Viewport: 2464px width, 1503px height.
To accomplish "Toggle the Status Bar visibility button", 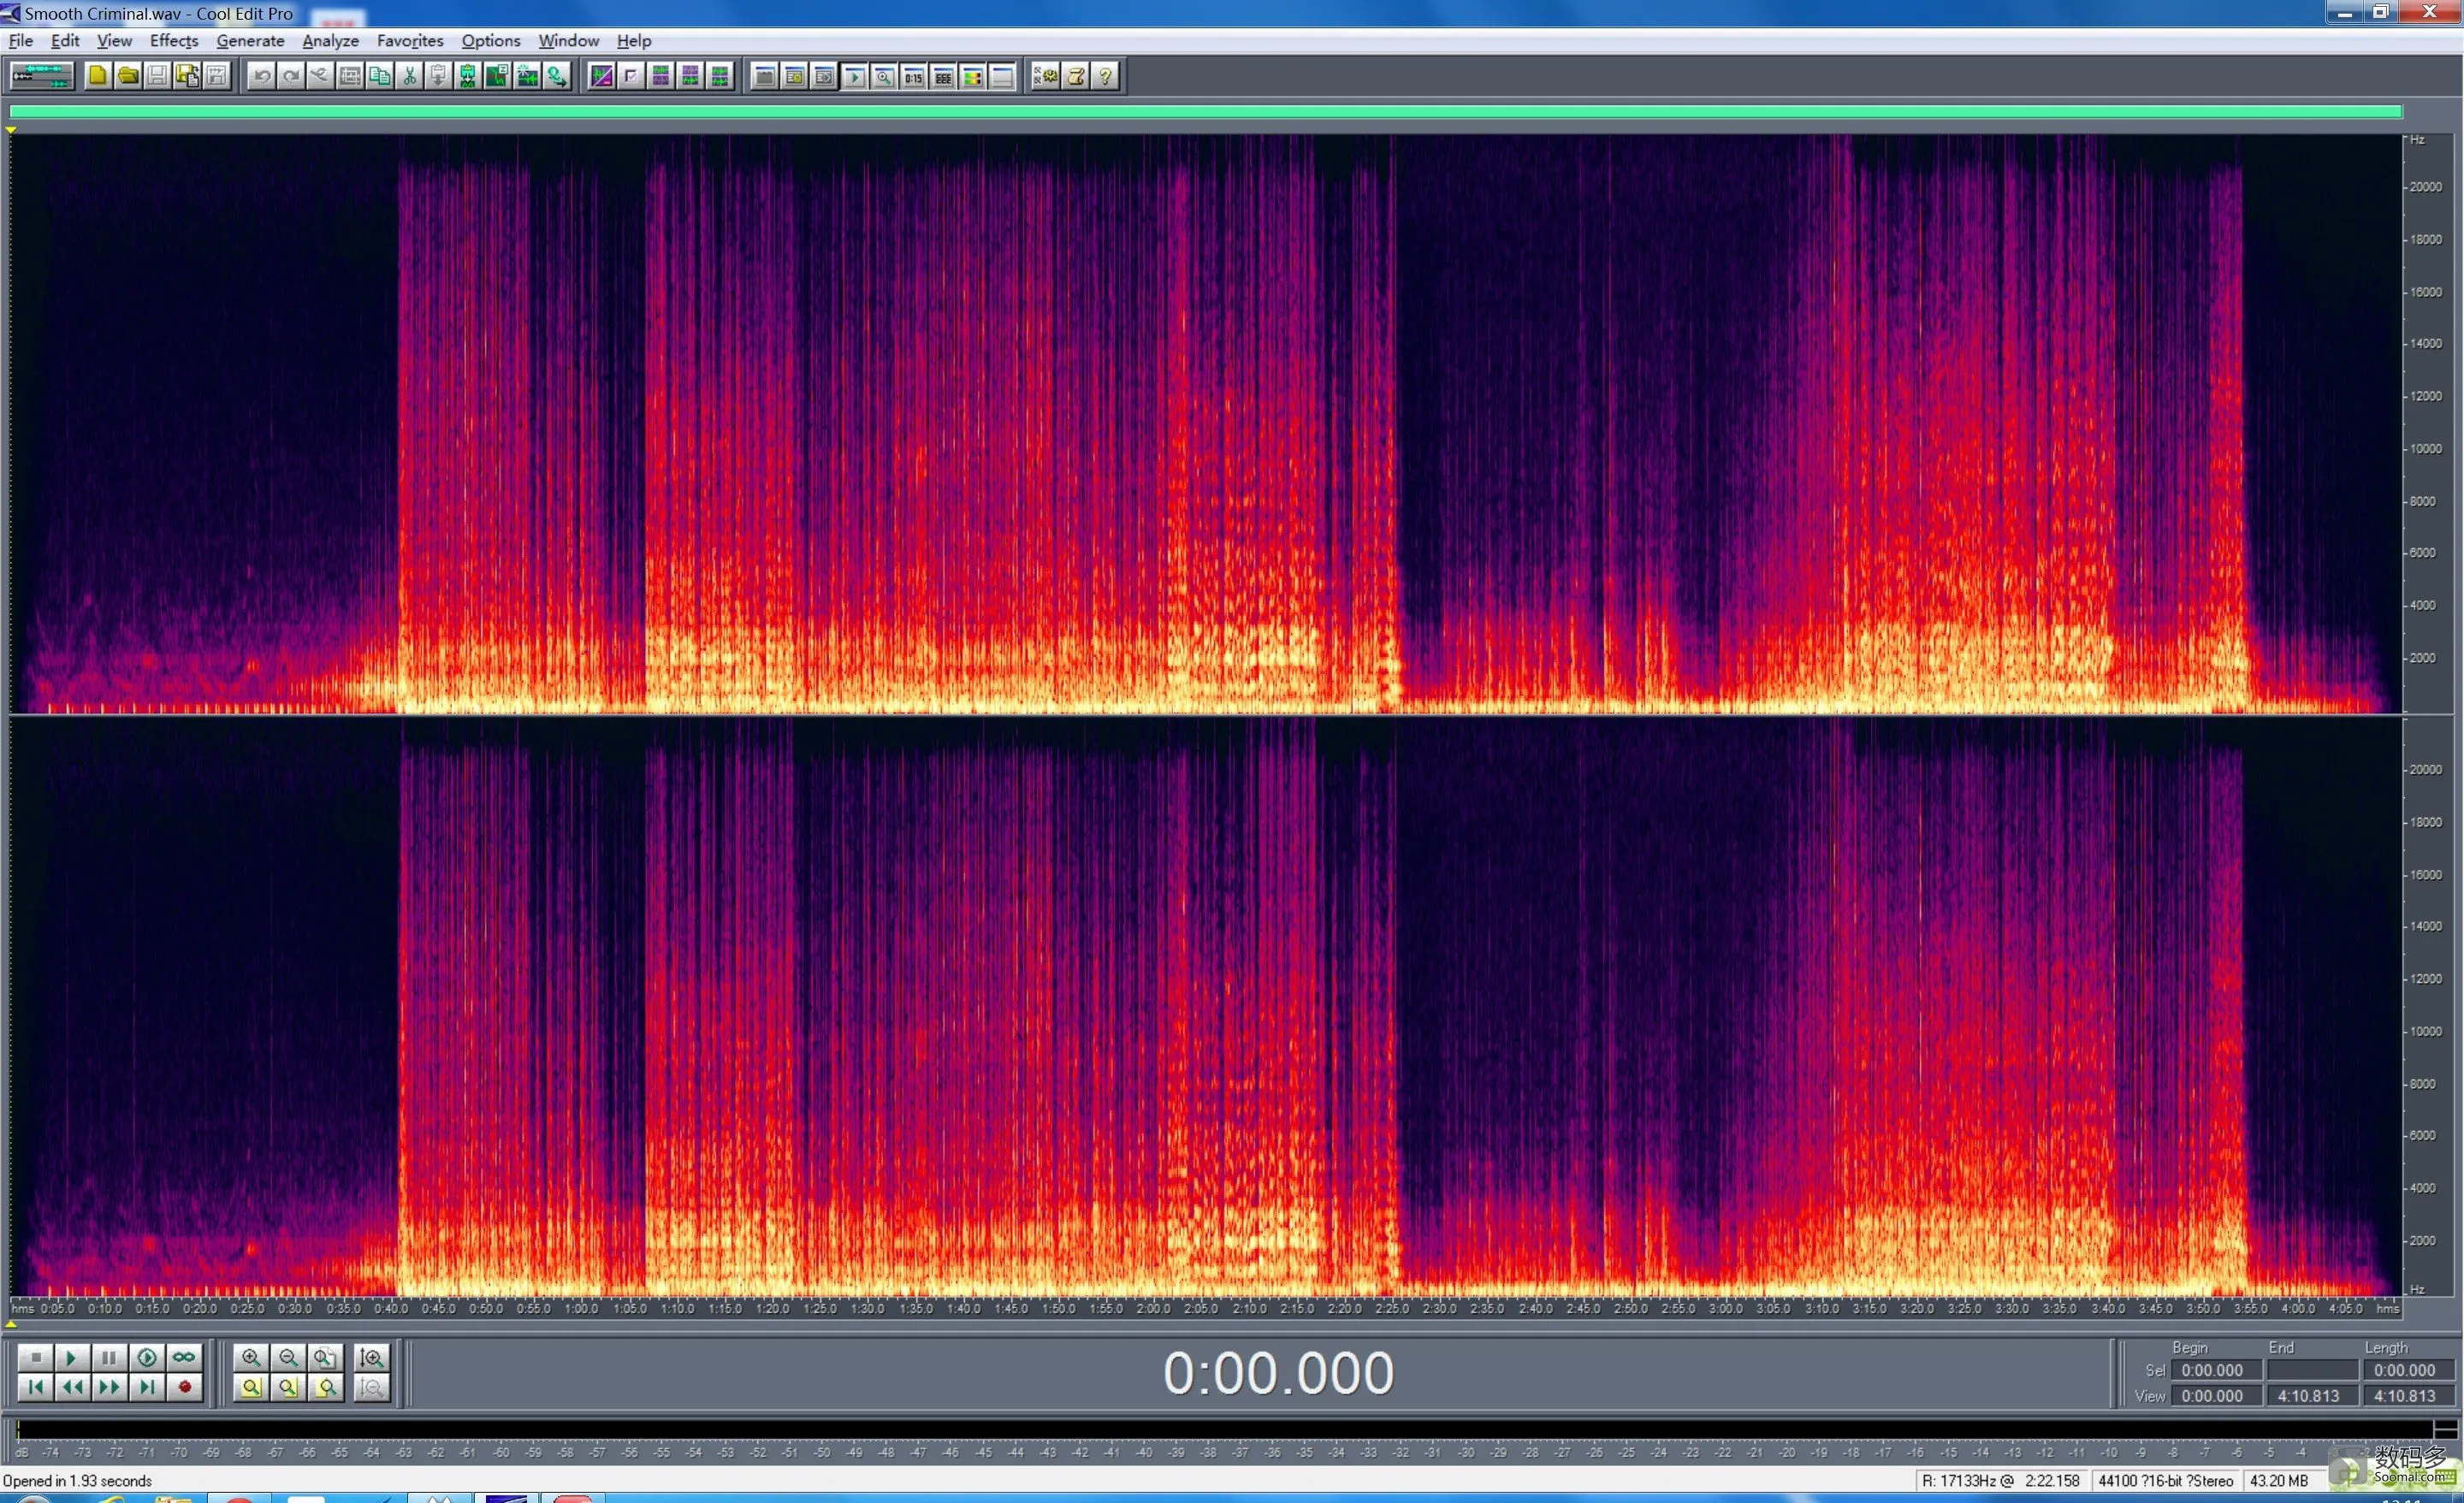I will (x=1001, y=76).
